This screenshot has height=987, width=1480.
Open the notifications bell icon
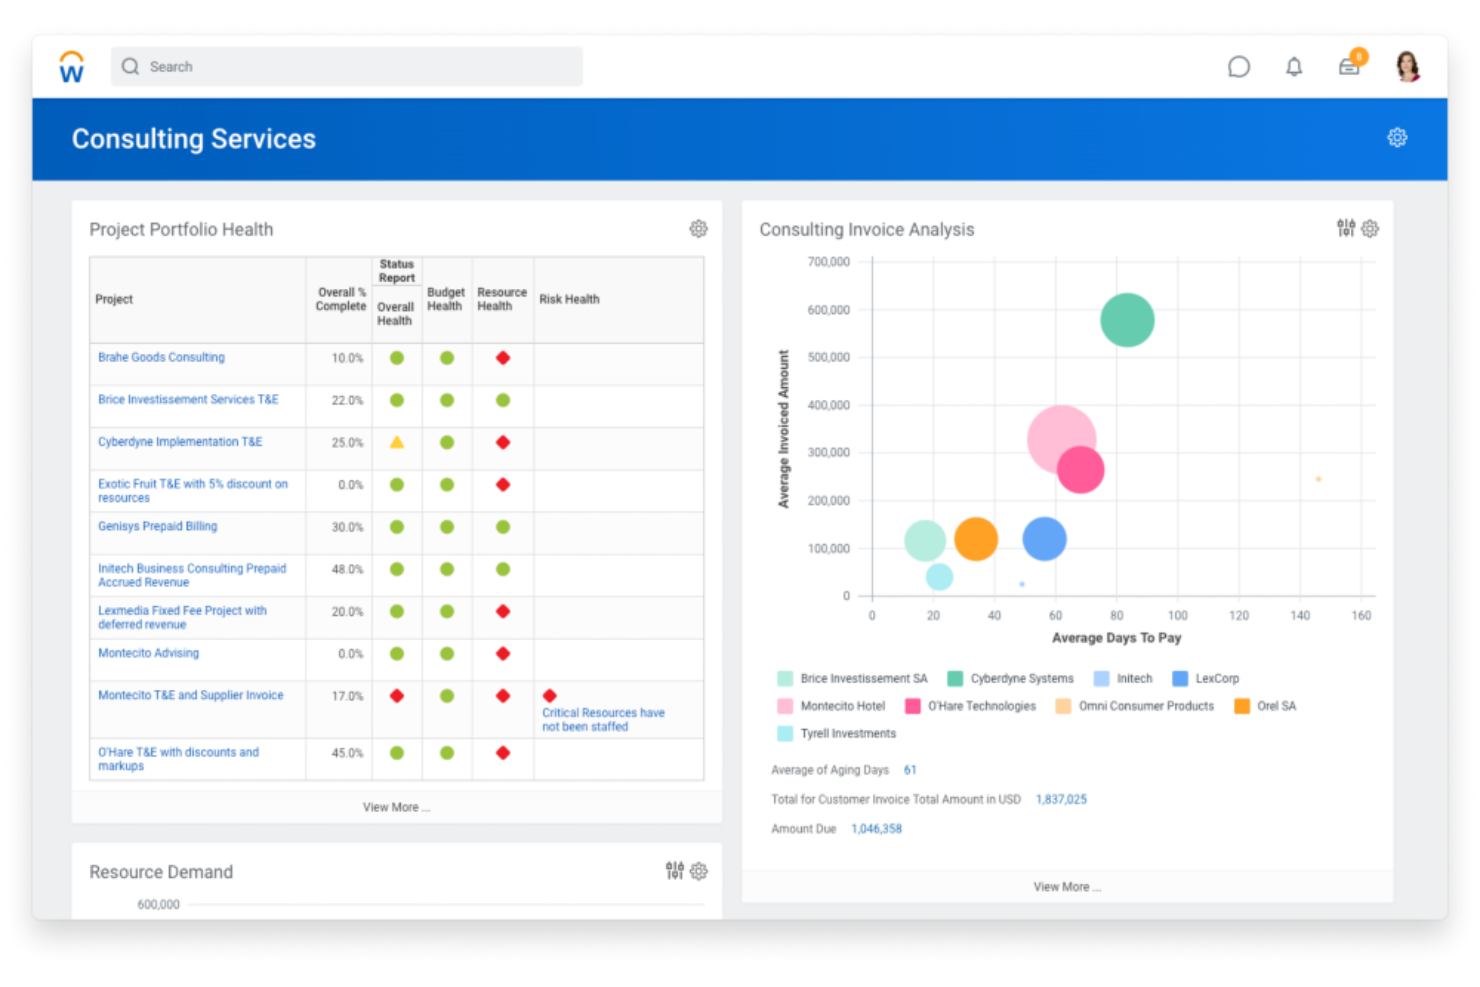(x=1293, y=67)
